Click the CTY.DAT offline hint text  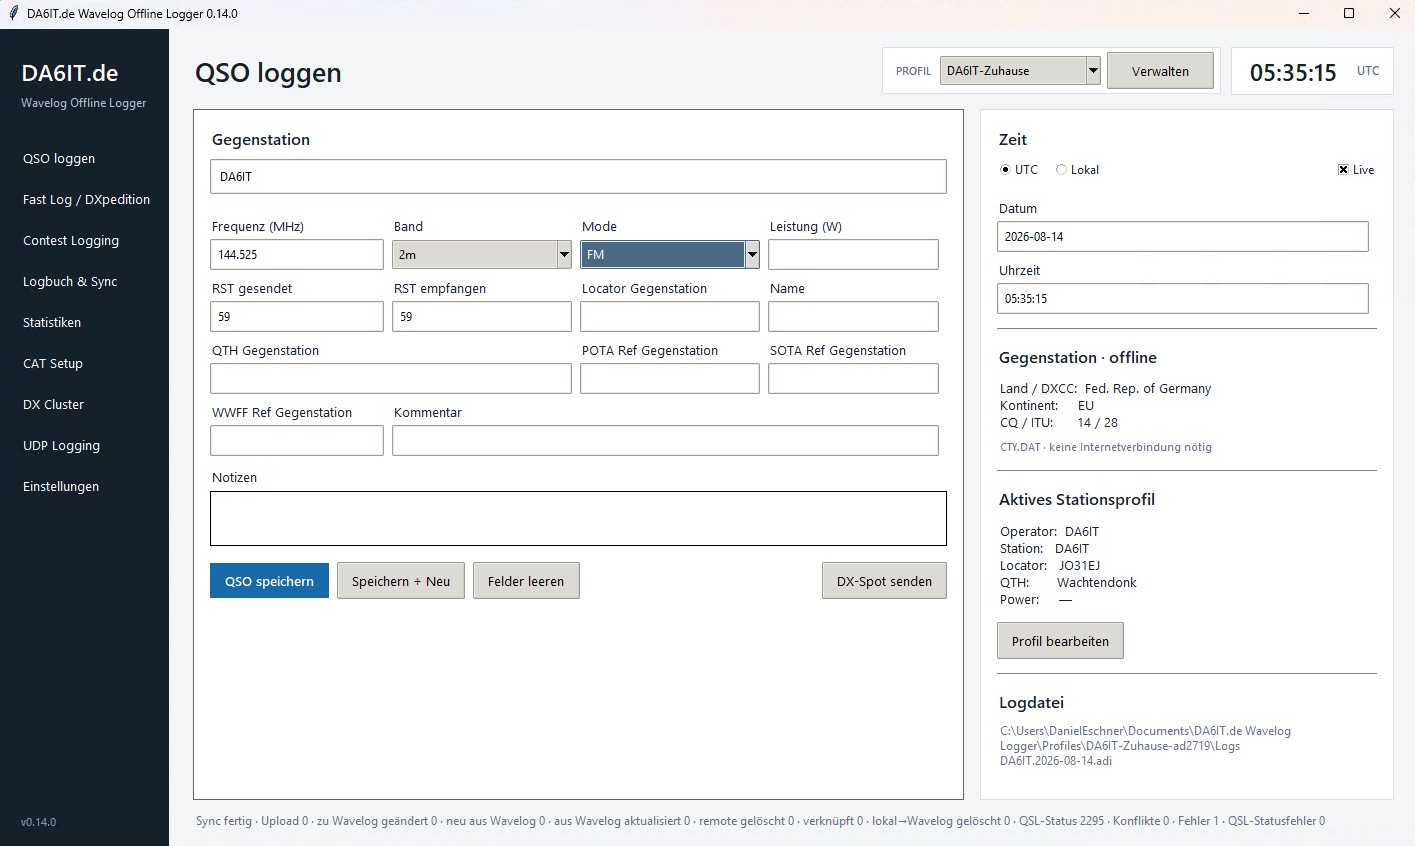pyautogui.click(x=1106, y=447)
